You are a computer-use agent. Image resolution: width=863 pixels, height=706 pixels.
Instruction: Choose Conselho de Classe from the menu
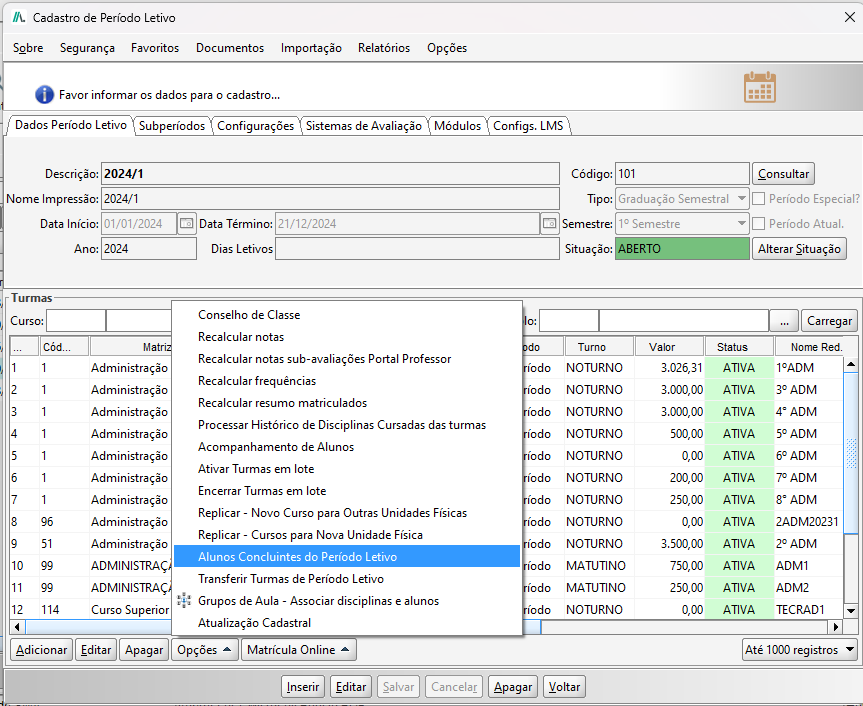(347, 315)
